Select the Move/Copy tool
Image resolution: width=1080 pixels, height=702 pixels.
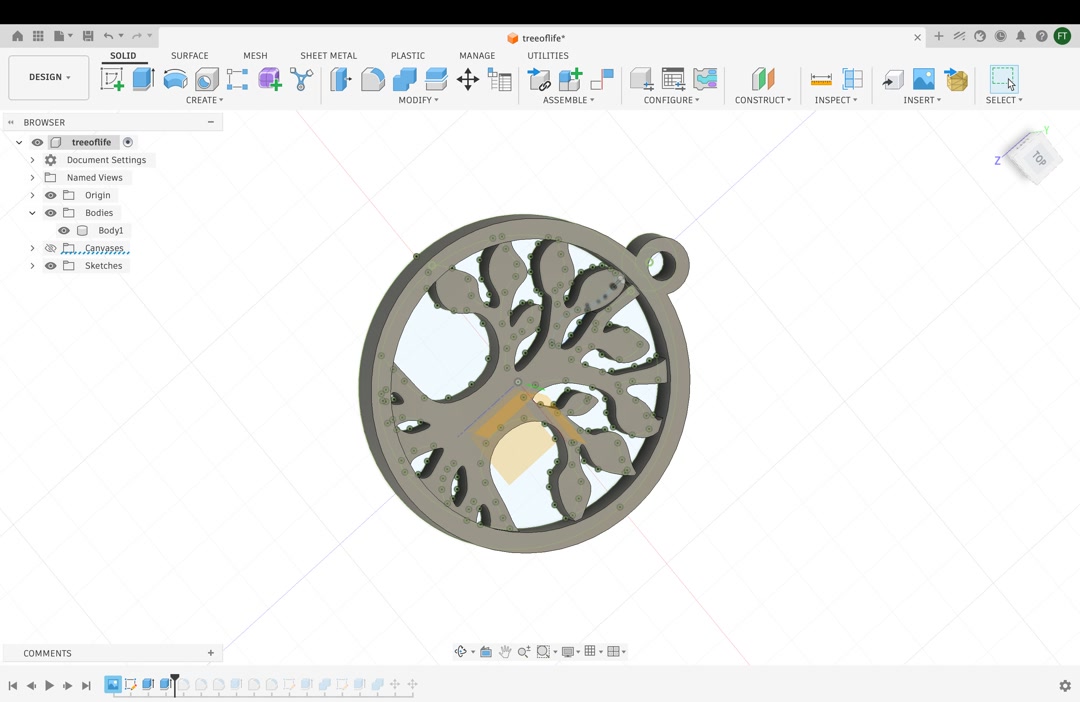[x=468, y=79]
